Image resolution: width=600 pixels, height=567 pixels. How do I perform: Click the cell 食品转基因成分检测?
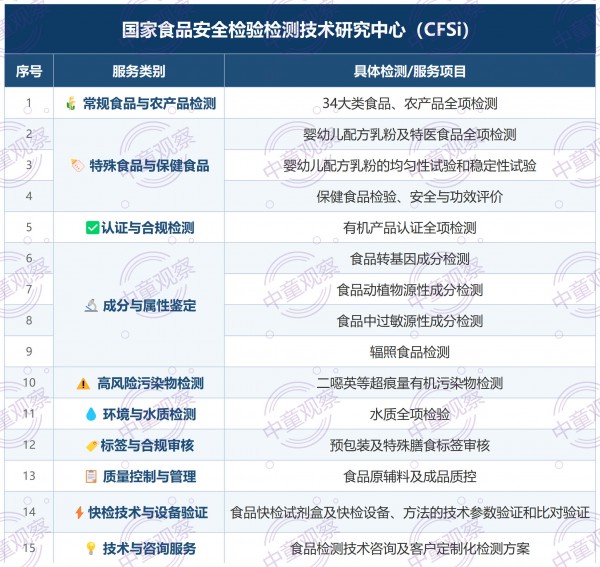410,259
